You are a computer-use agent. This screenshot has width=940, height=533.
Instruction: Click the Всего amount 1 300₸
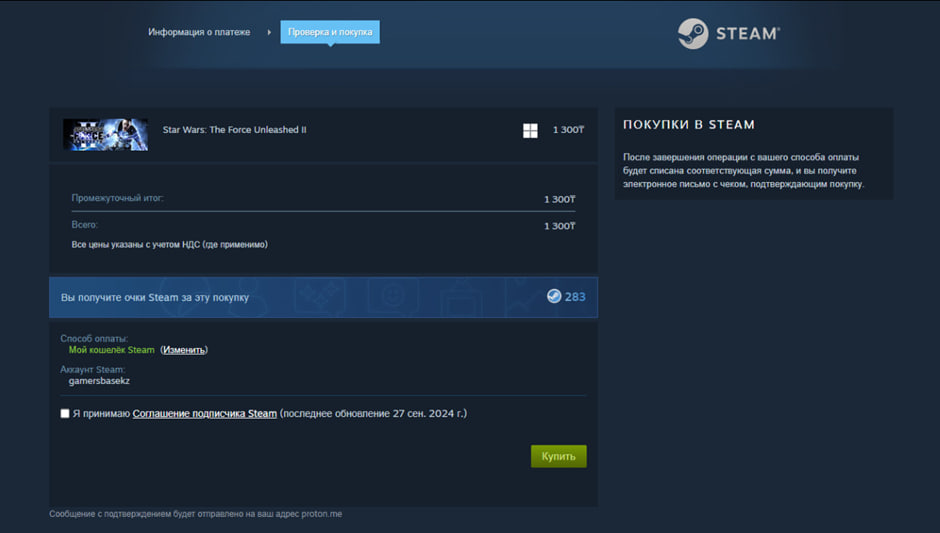[560, 226]
